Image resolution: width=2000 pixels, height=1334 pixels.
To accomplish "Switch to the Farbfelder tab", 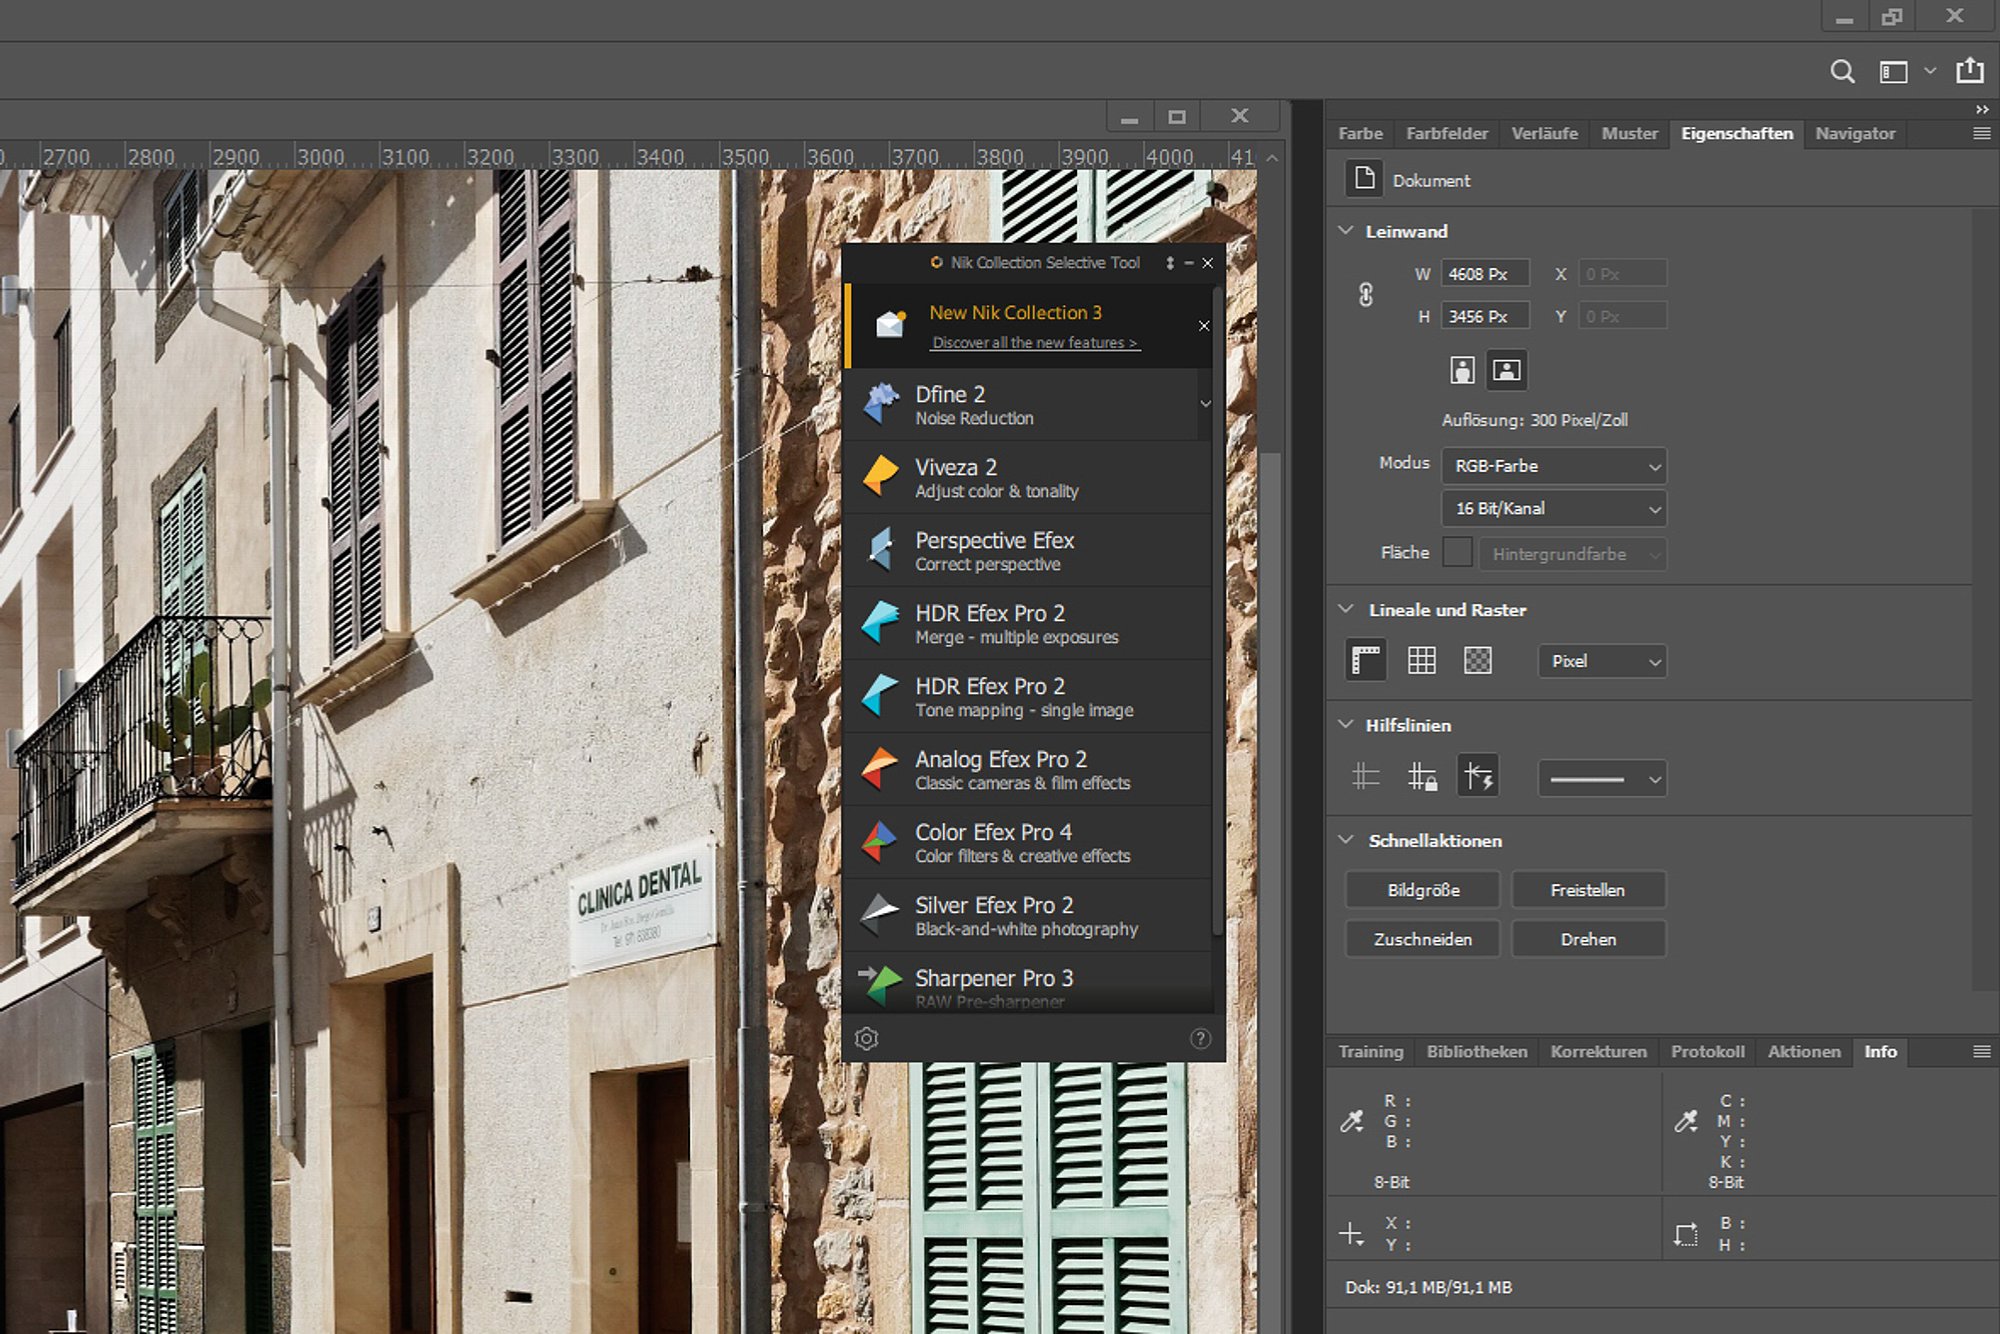I will point(1446,133).
